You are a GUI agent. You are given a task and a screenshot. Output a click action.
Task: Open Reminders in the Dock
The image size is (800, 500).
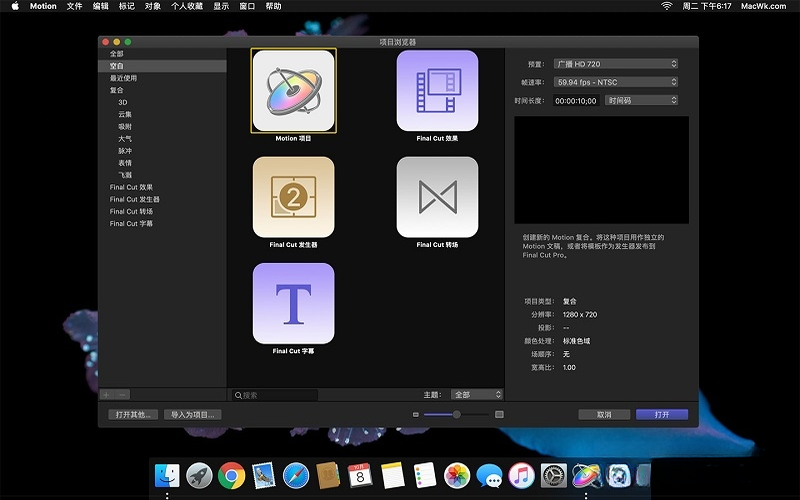point(424,476)
